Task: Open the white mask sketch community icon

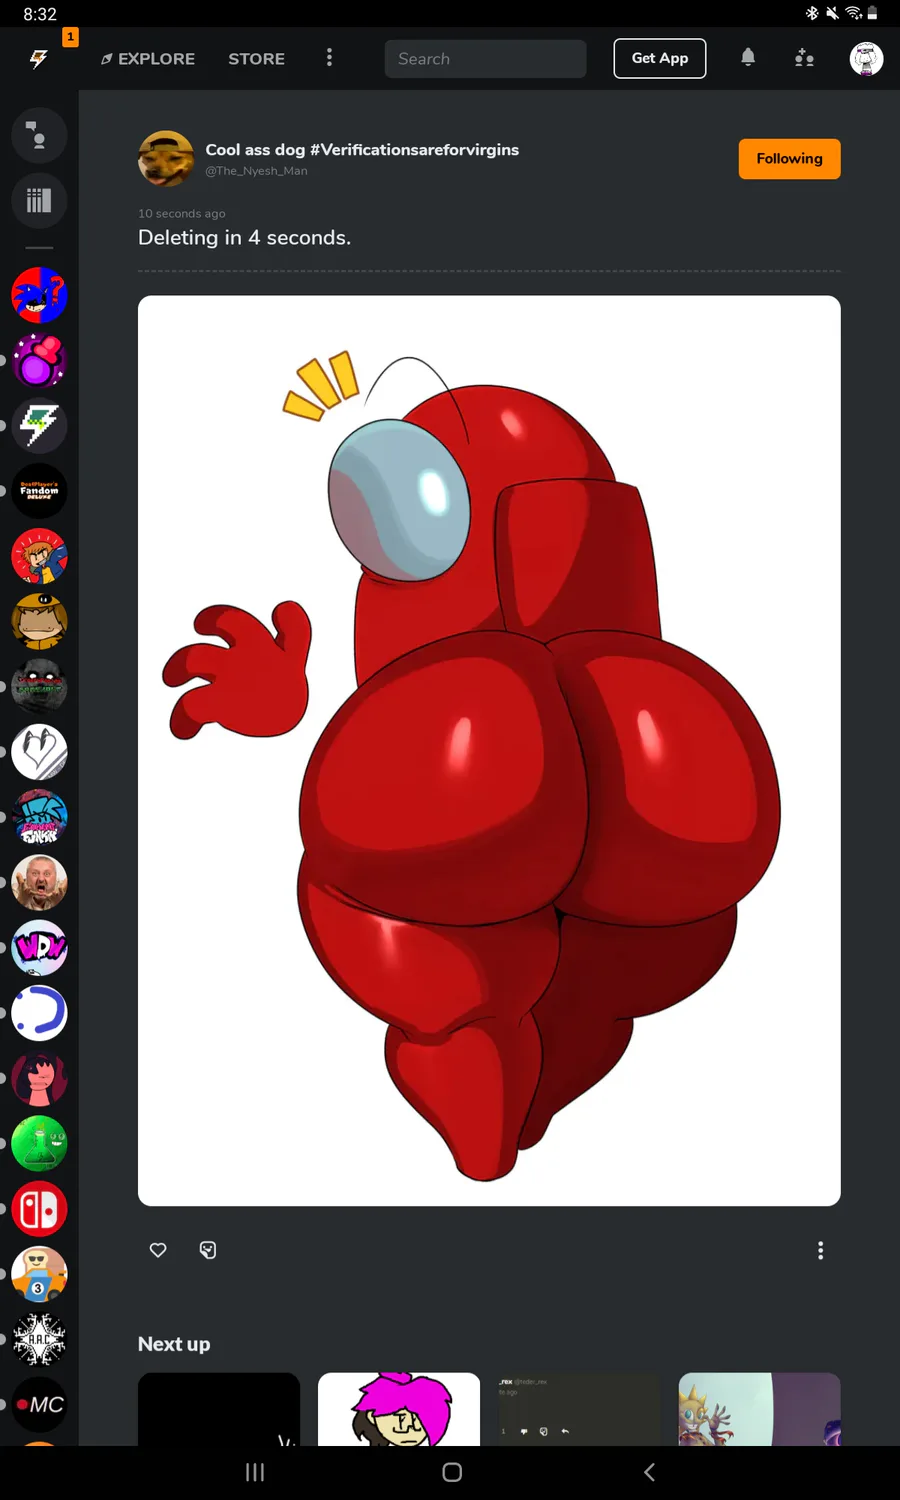Action: click(x=39, y=752)
